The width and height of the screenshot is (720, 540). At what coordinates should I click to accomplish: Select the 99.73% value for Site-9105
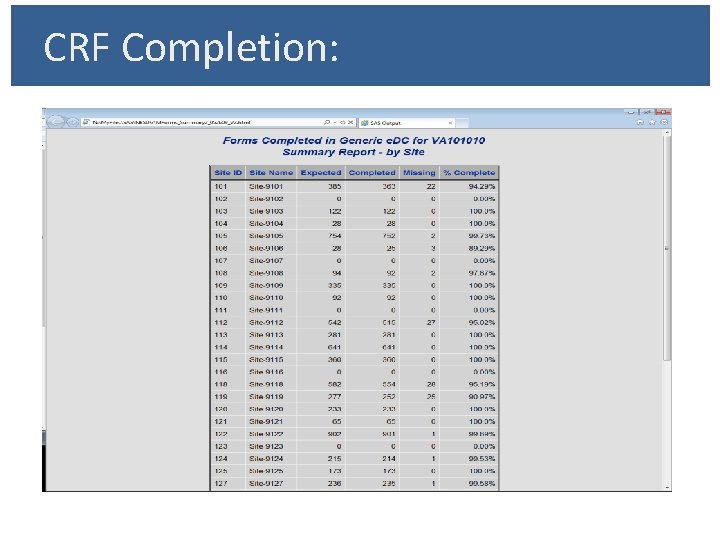coord(482,236)
